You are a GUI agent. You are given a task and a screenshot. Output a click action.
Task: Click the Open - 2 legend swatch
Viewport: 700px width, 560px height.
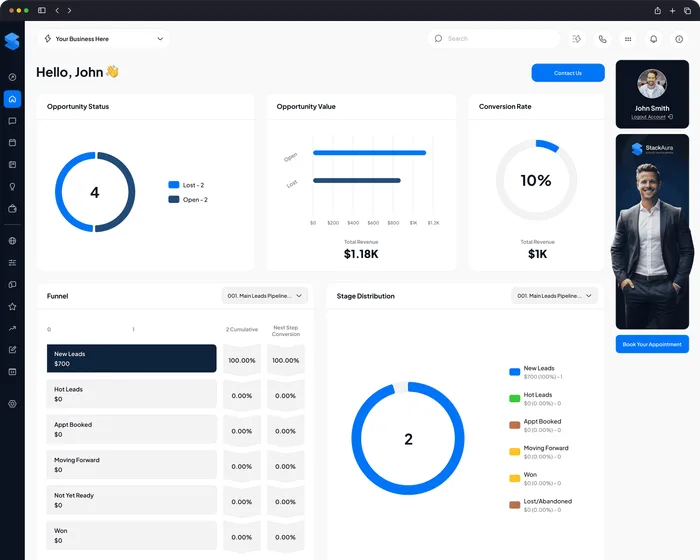(174, 199)
